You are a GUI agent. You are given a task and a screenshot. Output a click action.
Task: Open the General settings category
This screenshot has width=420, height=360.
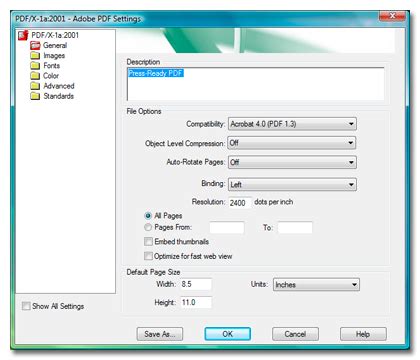[55, 45]
